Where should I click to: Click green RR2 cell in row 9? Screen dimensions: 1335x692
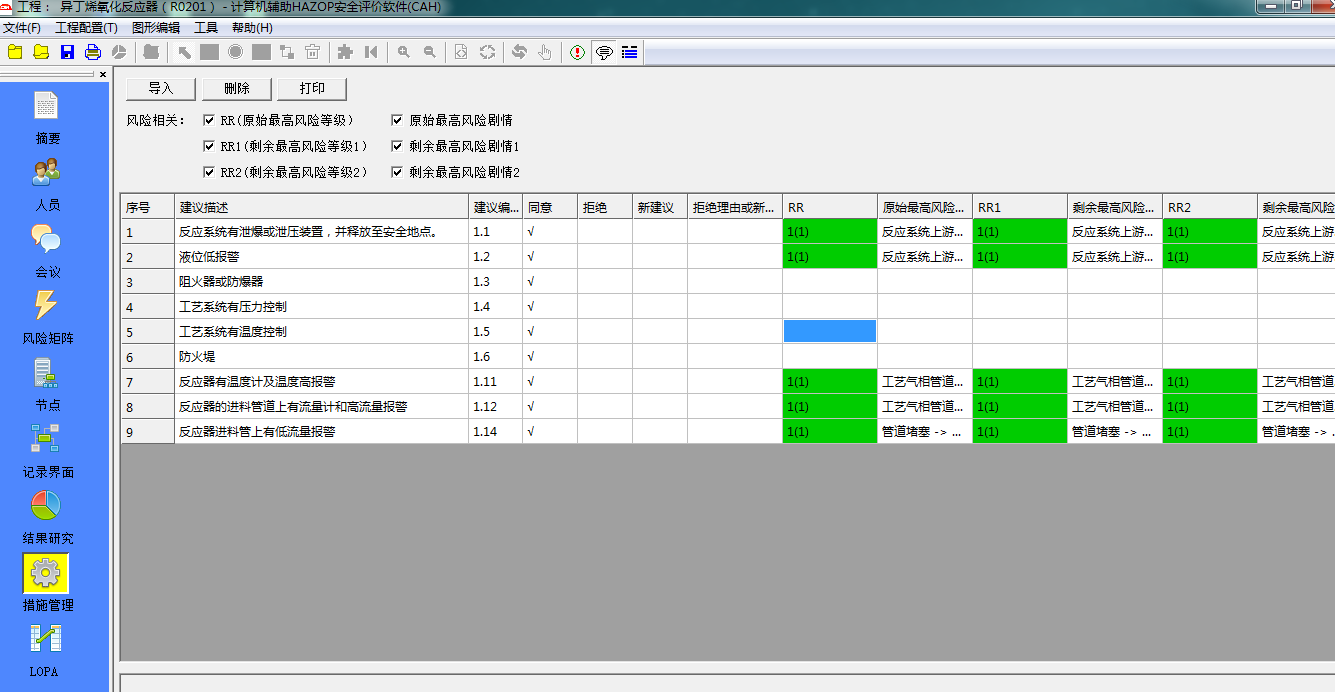tap(1210, 431)
